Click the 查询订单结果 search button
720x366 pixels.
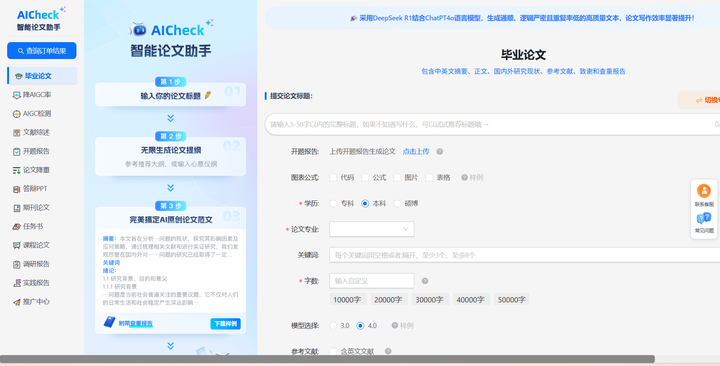coord(42,51)
